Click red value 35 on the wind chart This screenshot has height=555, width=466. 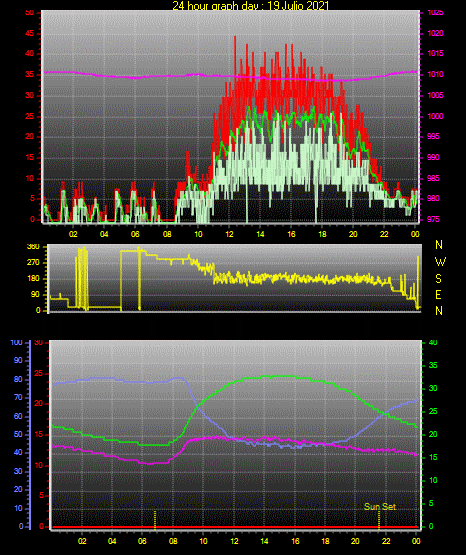click(x=30, y=74)
